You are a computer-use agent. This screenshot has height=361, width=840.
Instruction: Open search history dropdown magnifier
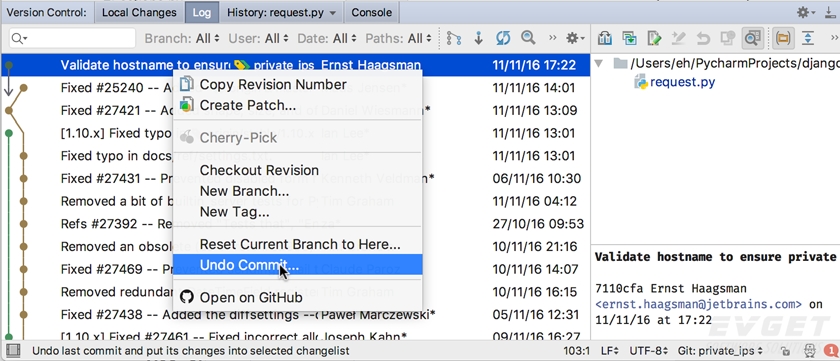(x=19, y=39)
